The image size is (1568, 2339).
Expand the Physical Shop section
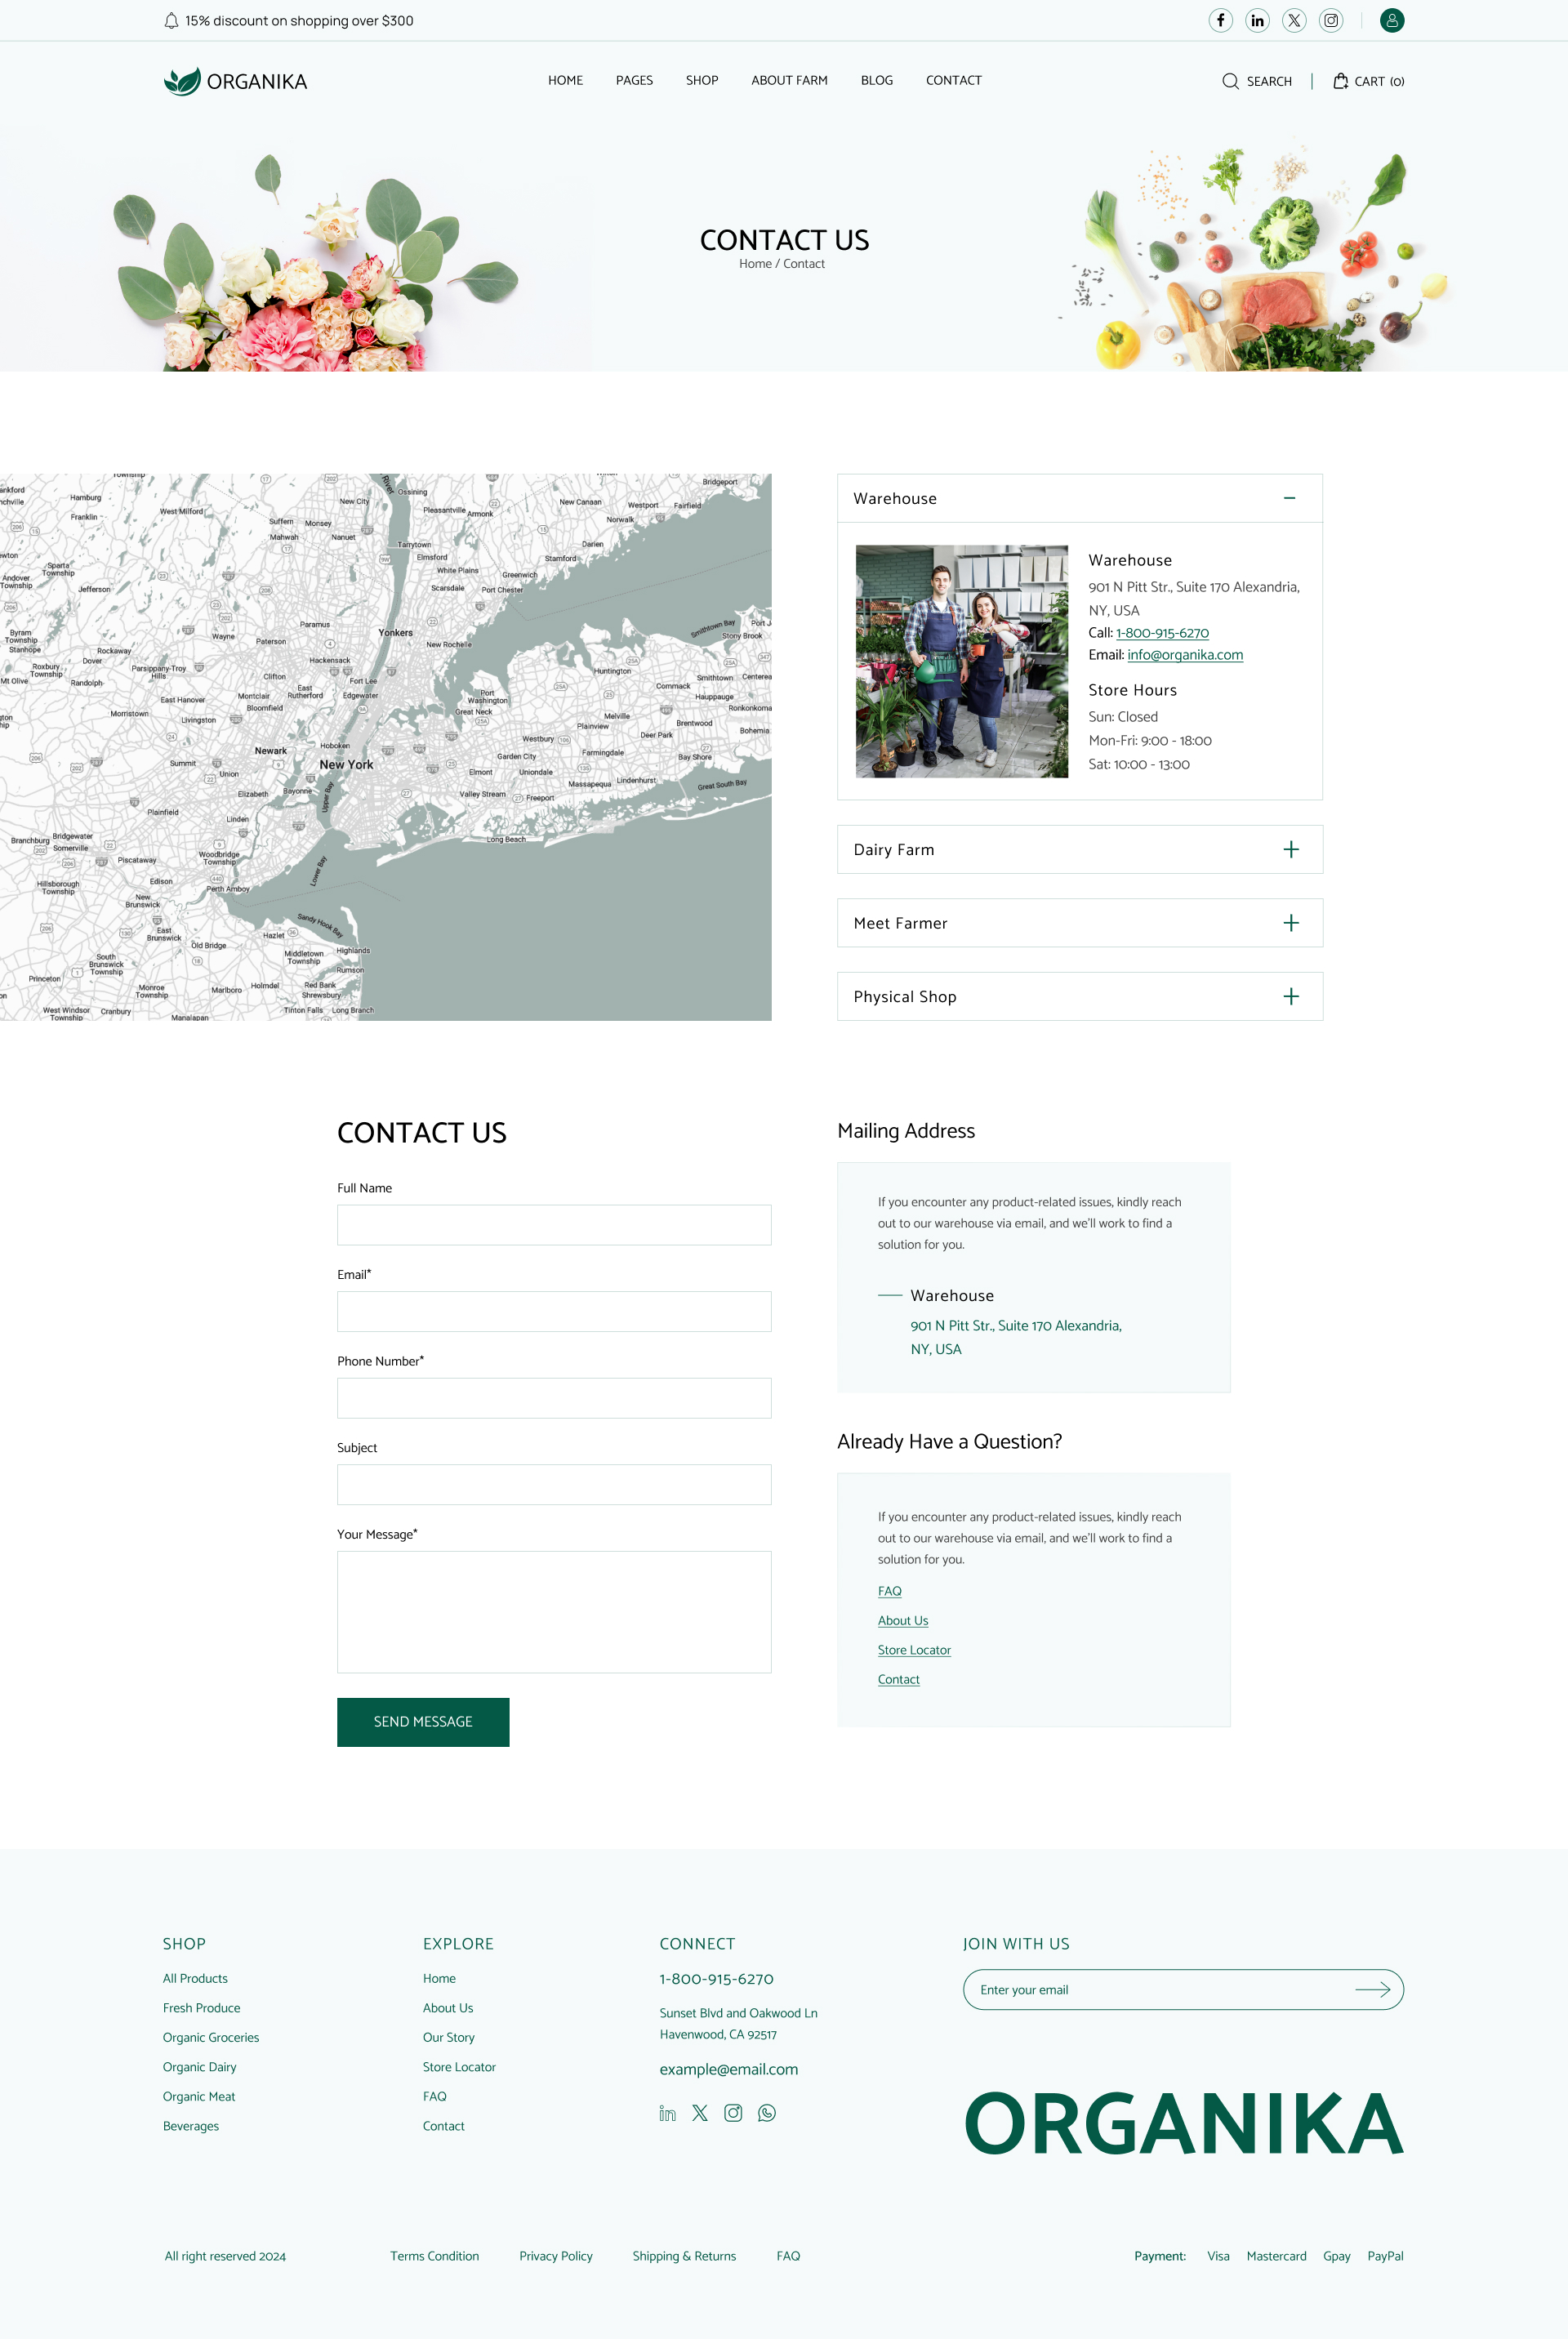[1290, 996]
